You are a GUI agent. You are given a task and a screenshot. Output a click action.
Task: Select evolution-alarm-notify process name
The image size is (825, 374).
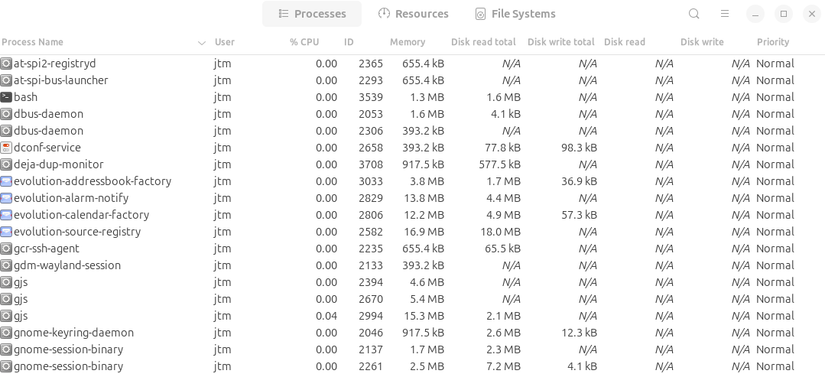[71, 198]
